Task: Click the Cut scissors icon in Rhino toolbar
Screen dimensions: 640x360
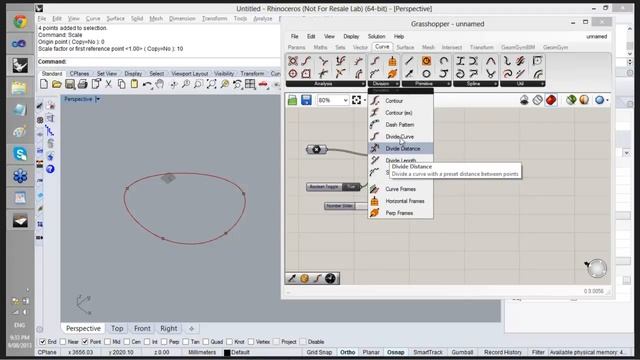Action: 109,84
